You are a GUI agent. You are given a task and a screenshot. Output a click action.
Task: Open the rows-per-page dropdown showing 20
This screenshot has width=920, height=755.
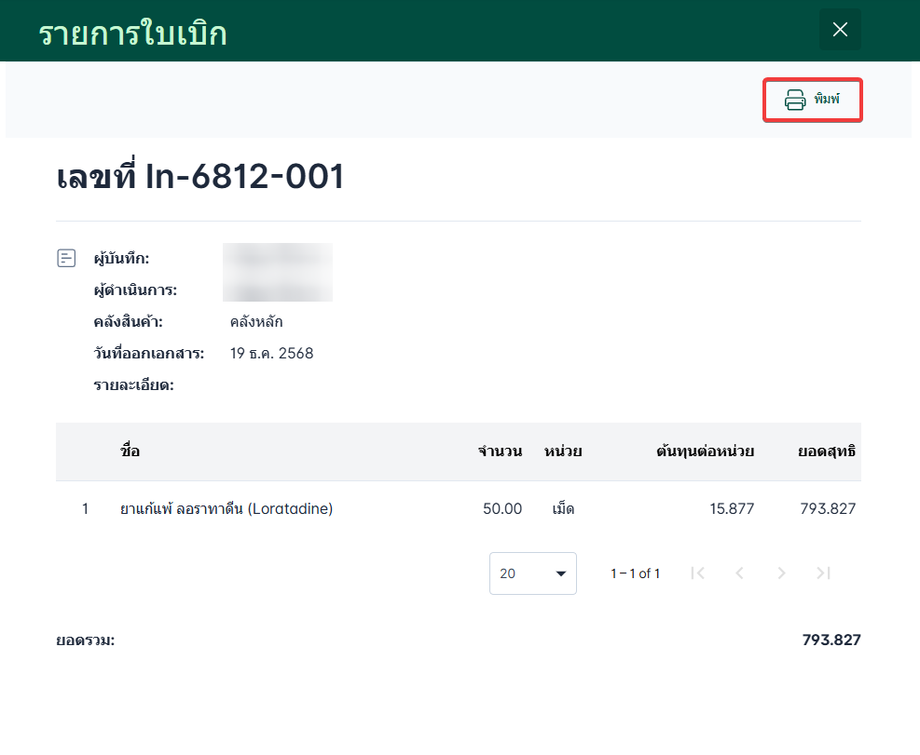point(533,573)
